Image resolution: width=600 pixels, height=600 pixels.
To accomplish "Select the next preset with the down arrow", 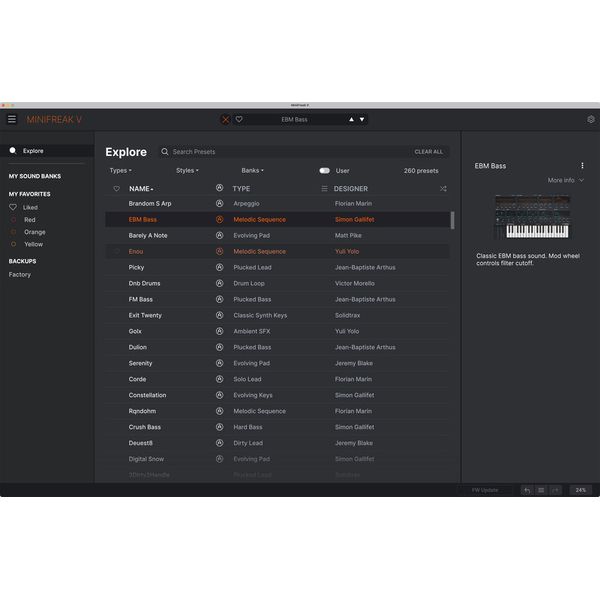I will tap(362, 119).
